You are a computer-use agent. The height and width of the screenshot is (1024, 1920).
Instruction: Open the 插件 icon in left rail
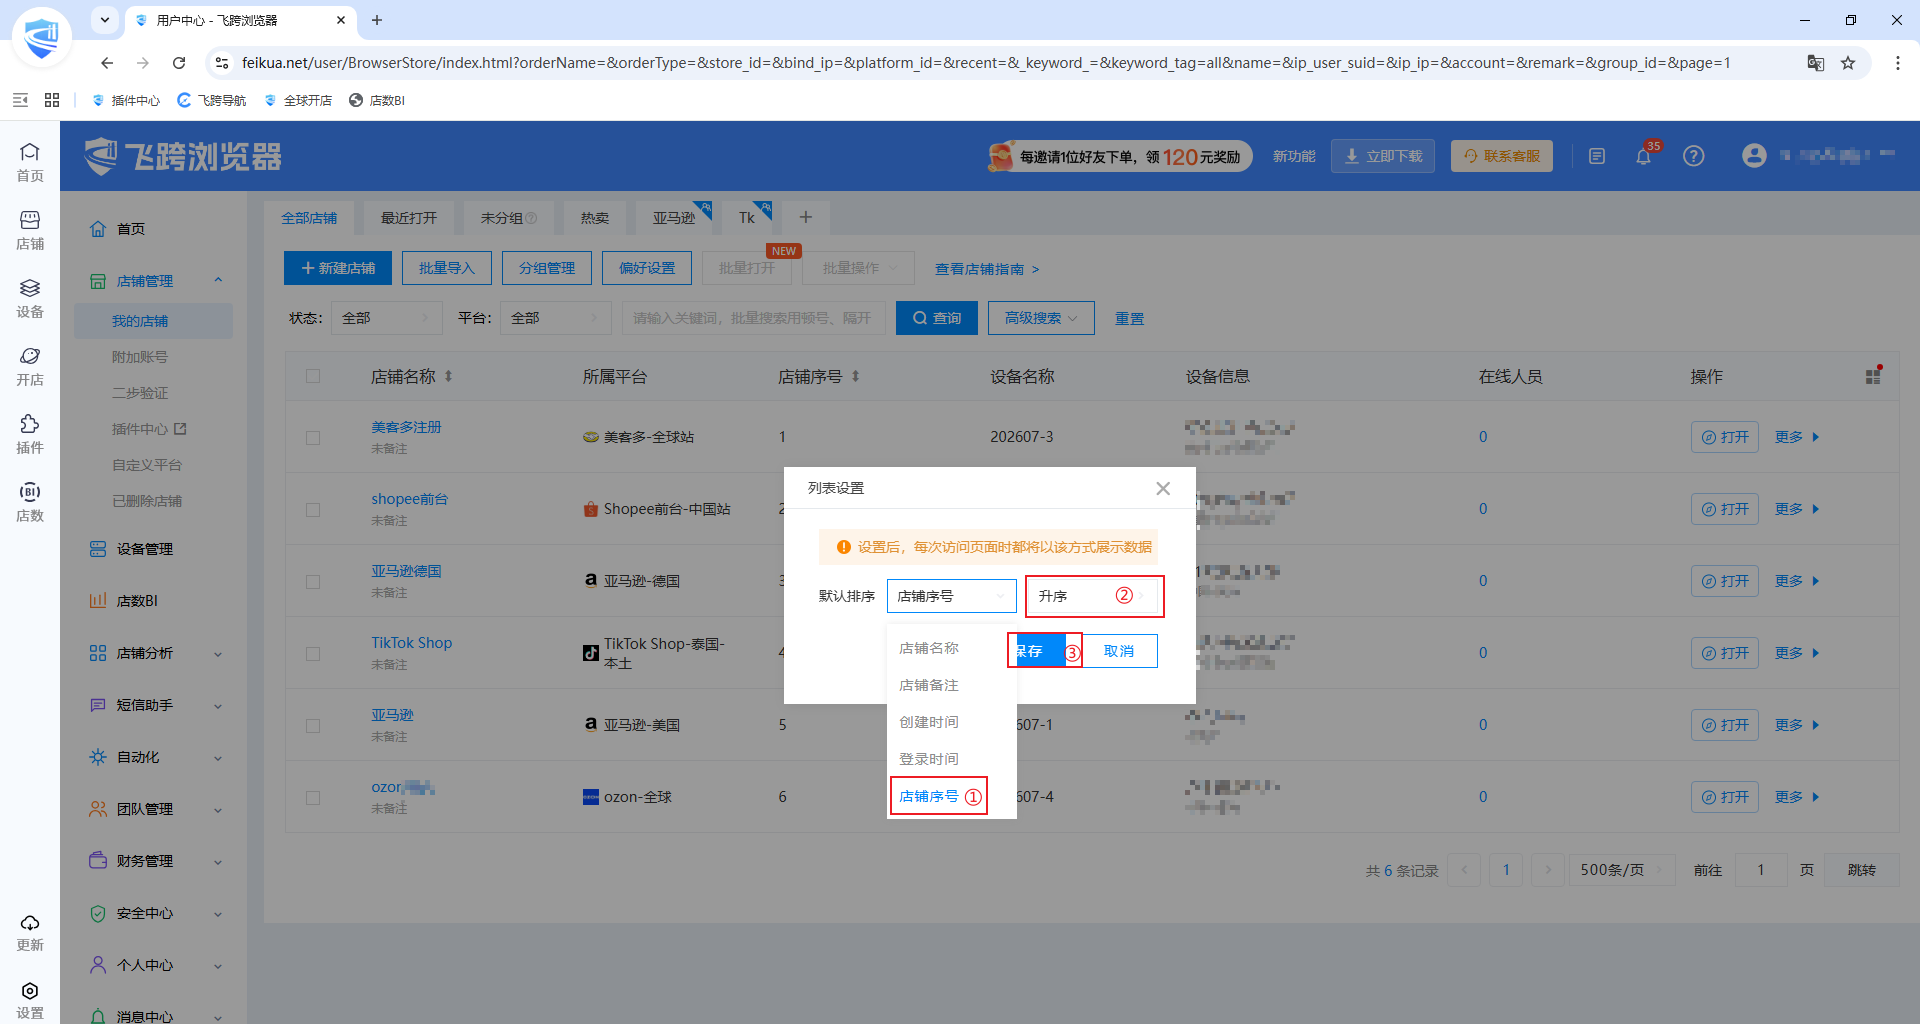30,434
